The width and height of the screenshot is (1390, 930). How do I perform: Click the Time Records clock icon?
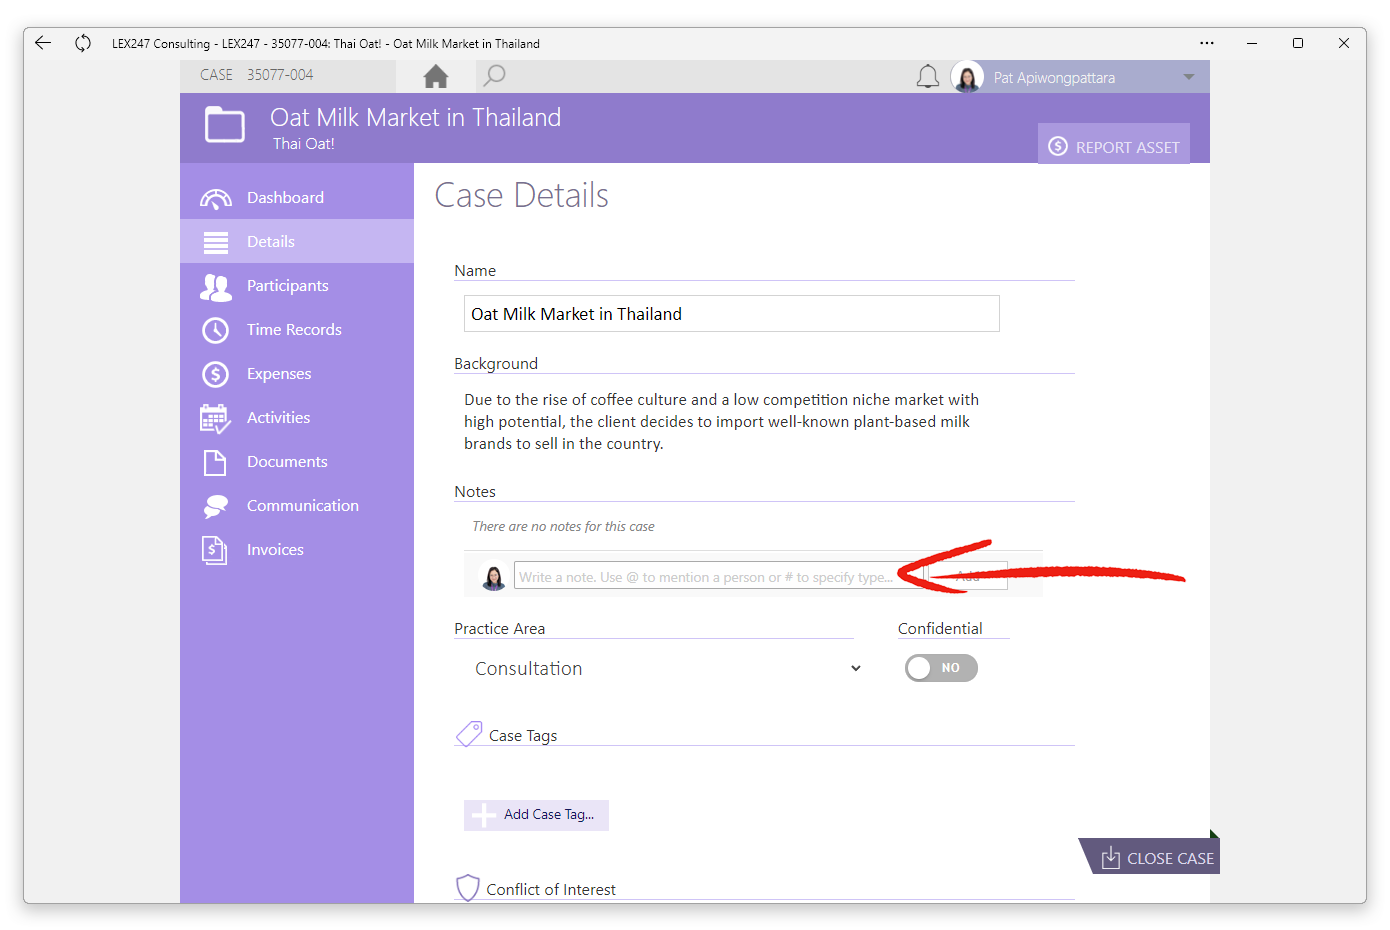coord(216,330)
